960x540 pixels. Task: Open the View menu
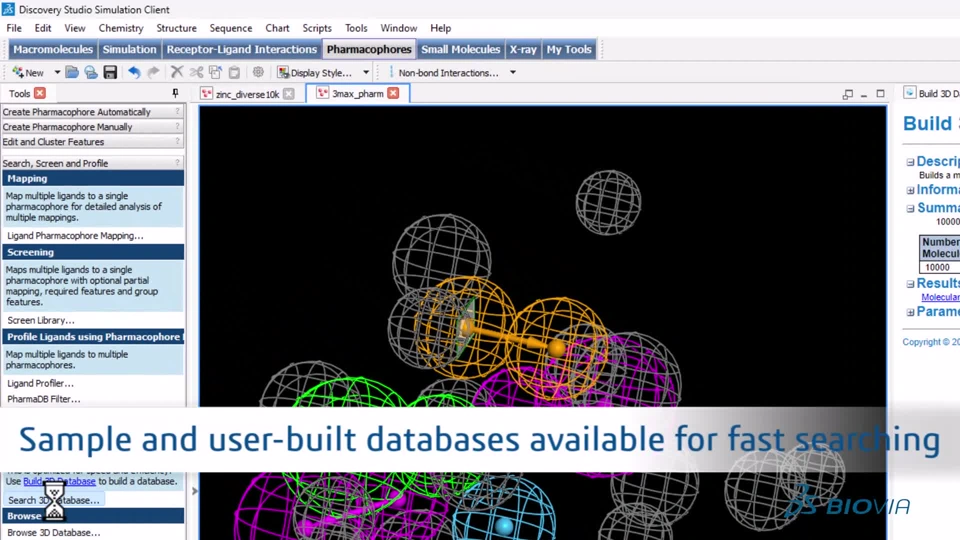coord(75,28)
